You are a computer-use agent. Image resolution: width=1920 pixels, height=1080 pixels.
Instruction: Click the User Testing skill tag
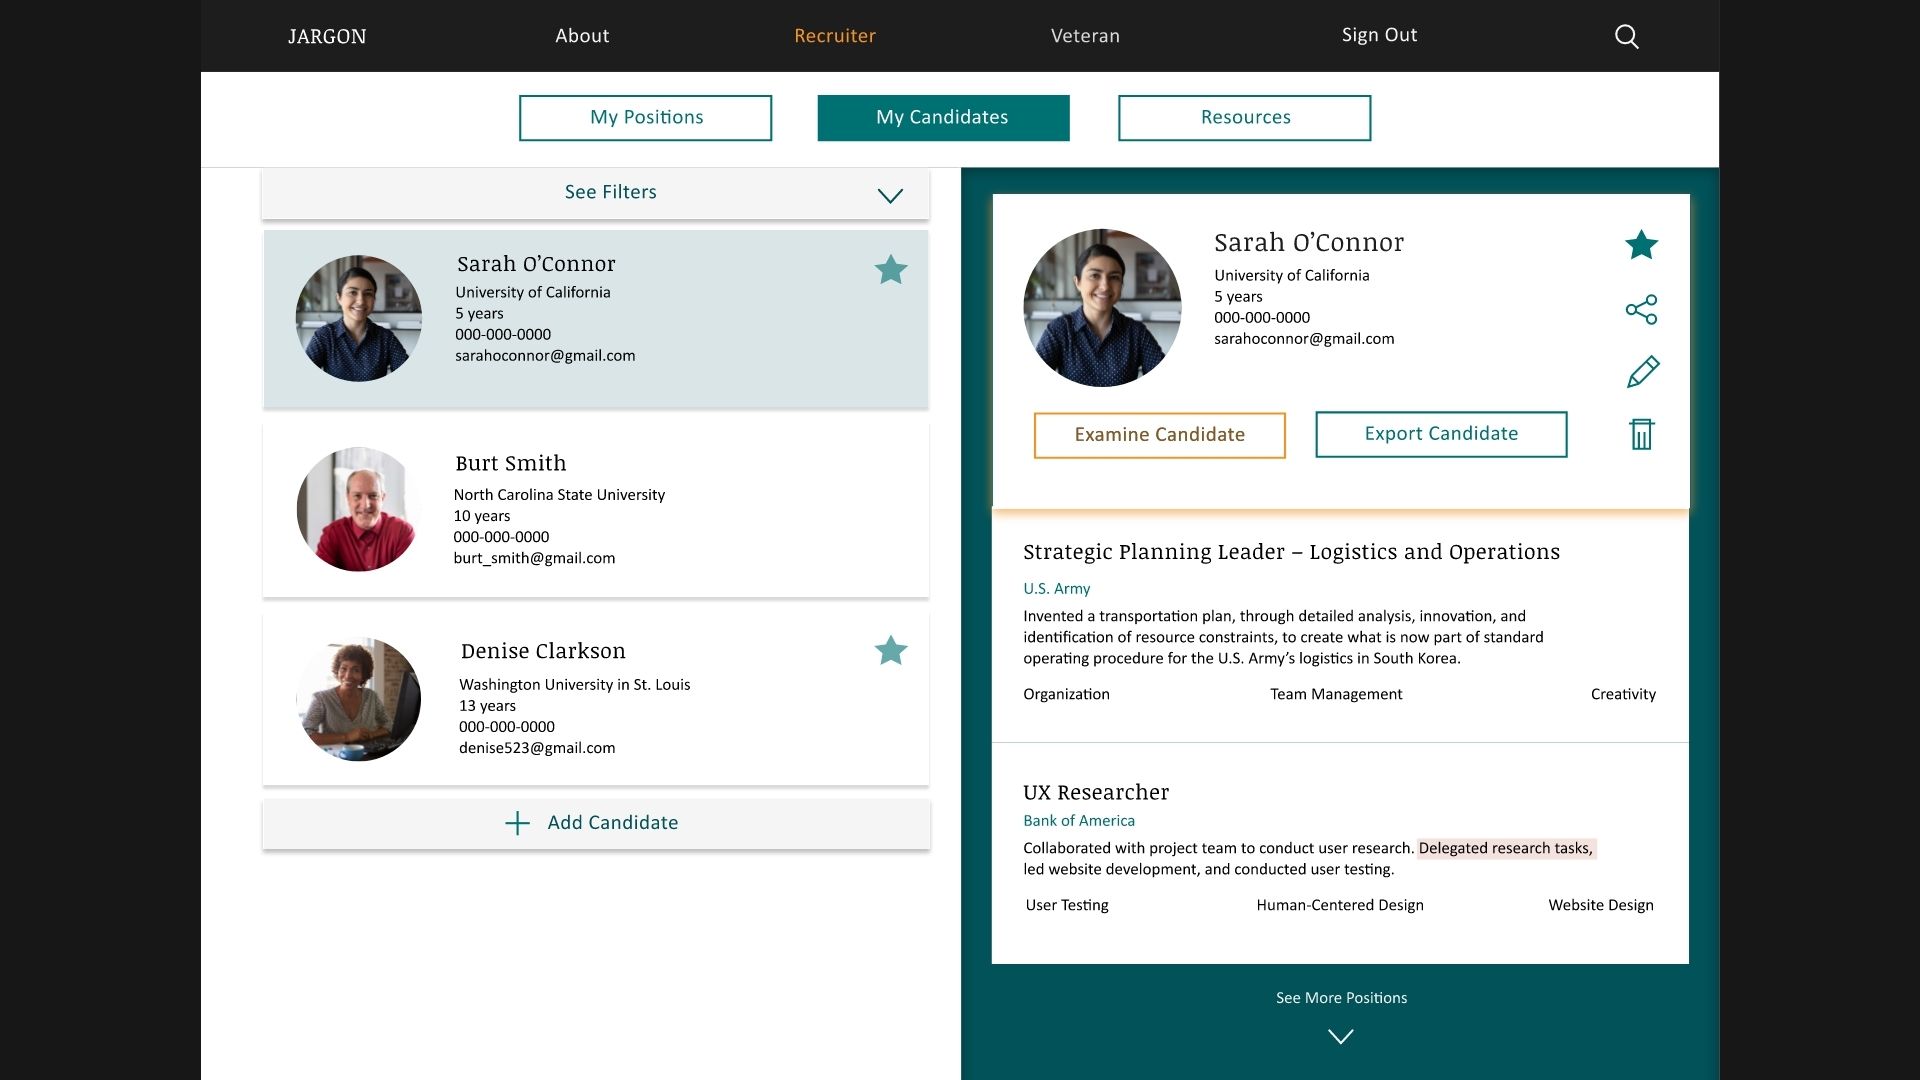point(1066,905)
